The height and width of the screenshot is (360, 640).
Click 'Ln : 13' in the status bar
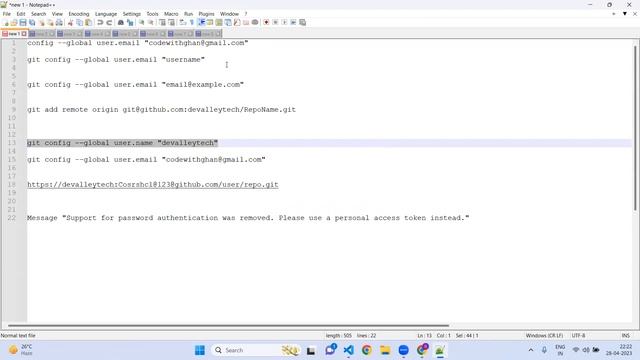[424, 336]
